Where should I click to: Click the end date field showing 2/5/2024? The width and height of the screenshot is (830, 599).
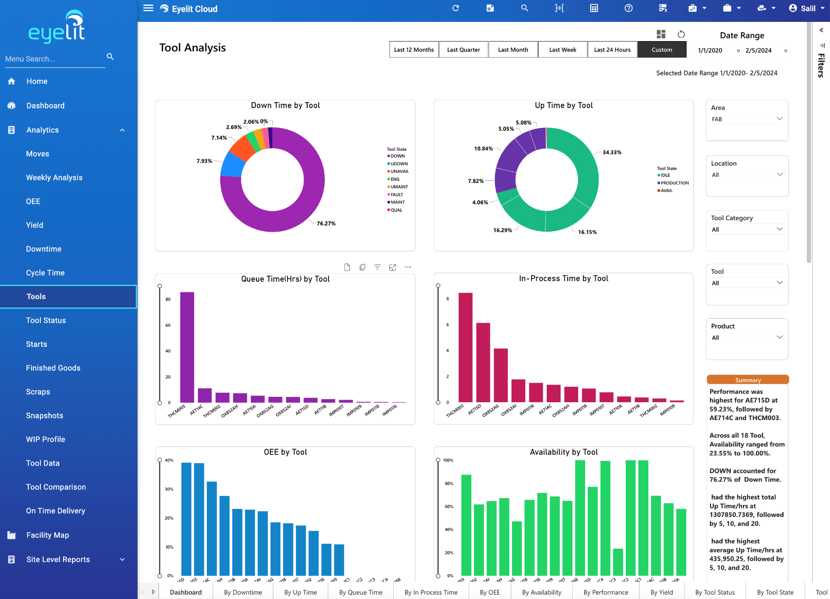(761, 51)
